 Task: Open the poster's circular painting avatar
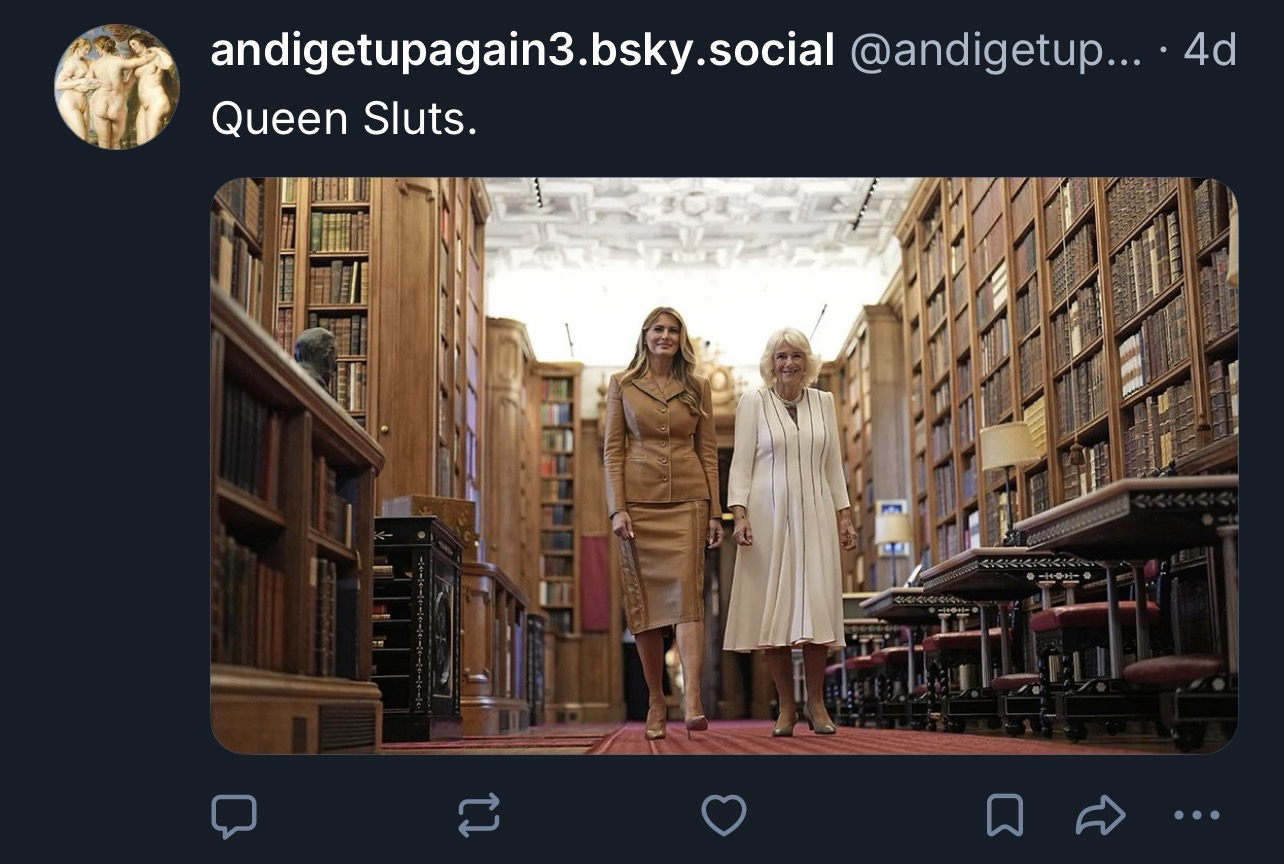point(117,87)
